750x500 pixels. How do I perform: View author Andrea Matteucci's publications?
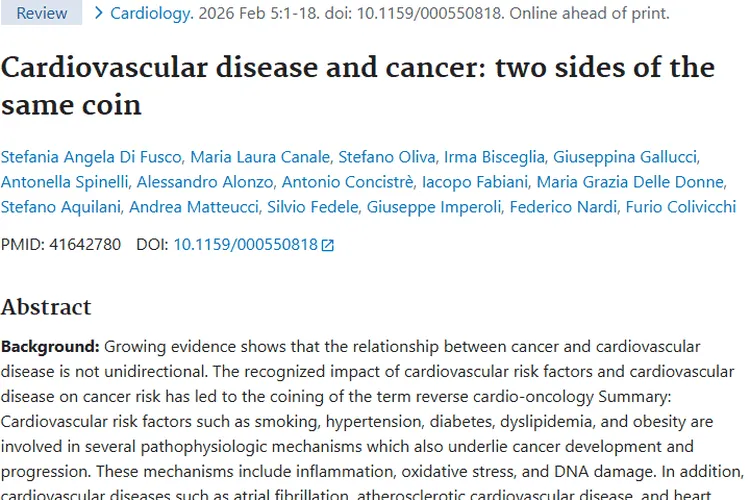pyautogui.click(x=196, y=207)
